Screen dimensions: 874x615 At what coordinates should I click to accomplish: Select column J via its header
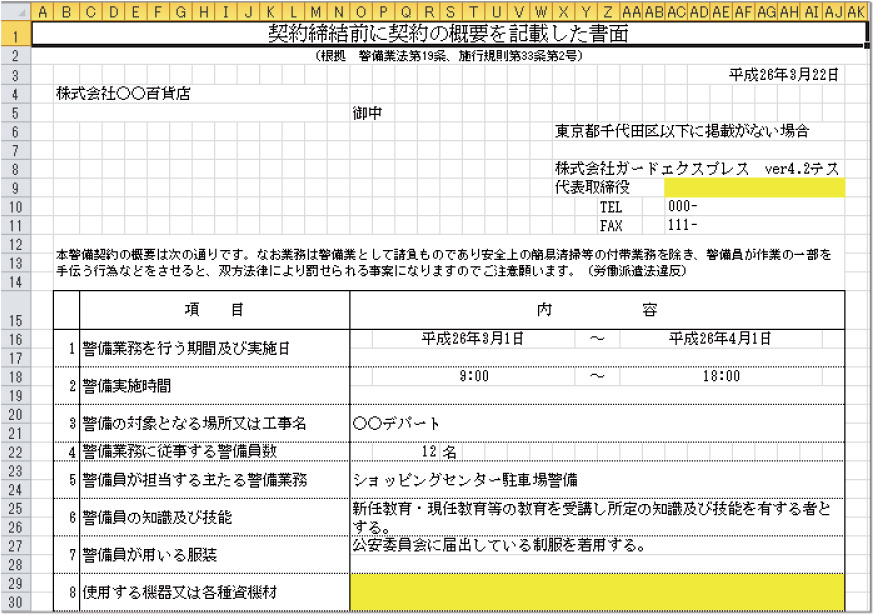[249, 12]
